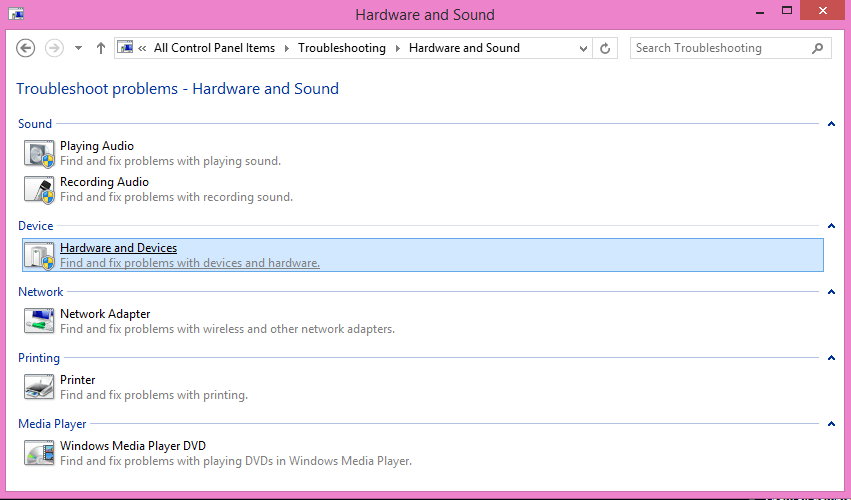Open the Recording Audio troubleshooter icon
Screen dimensions: 851x500
coord(39,189)
